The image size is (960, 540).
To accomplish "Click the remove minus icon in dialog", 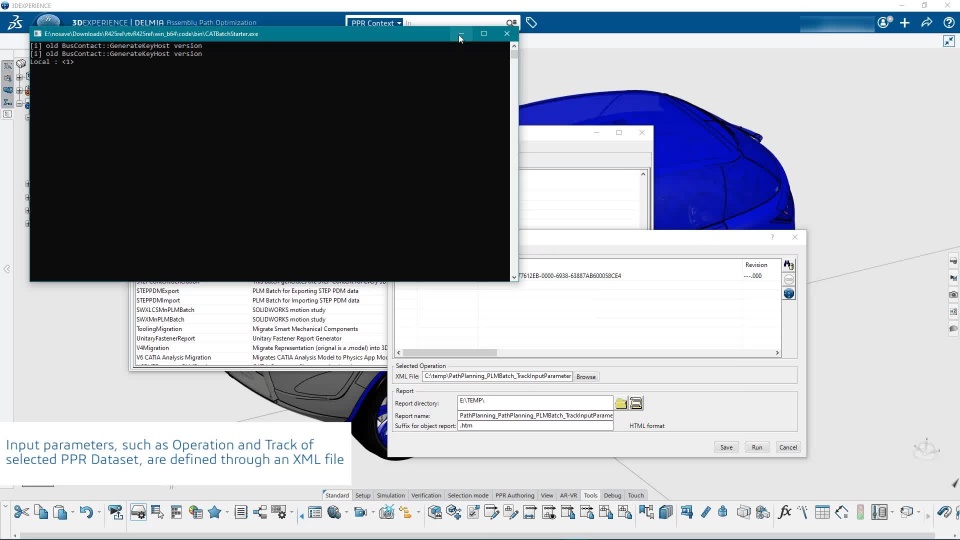I will click(789, 280).
